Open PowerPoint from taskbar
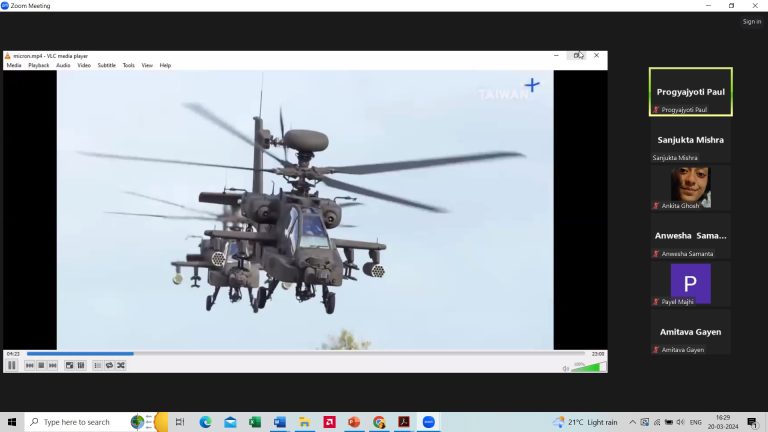This screenshot has width=768, height=432. point(354,422)
